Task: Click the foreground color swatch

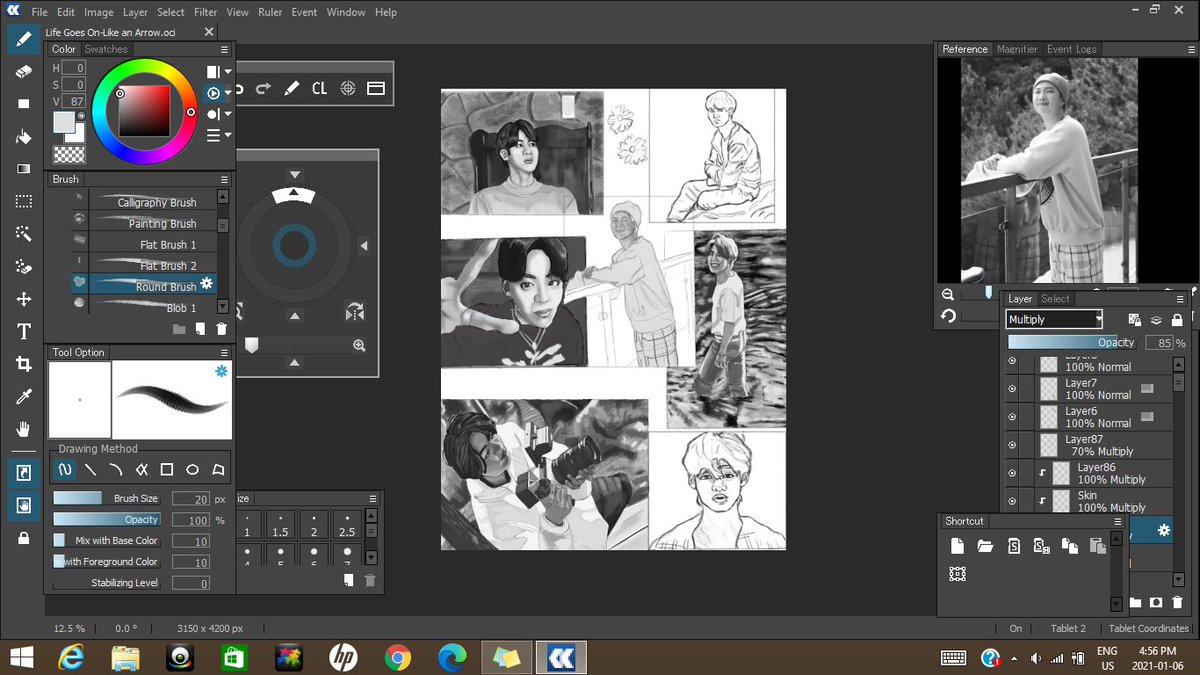Action: tap(63, 122)
